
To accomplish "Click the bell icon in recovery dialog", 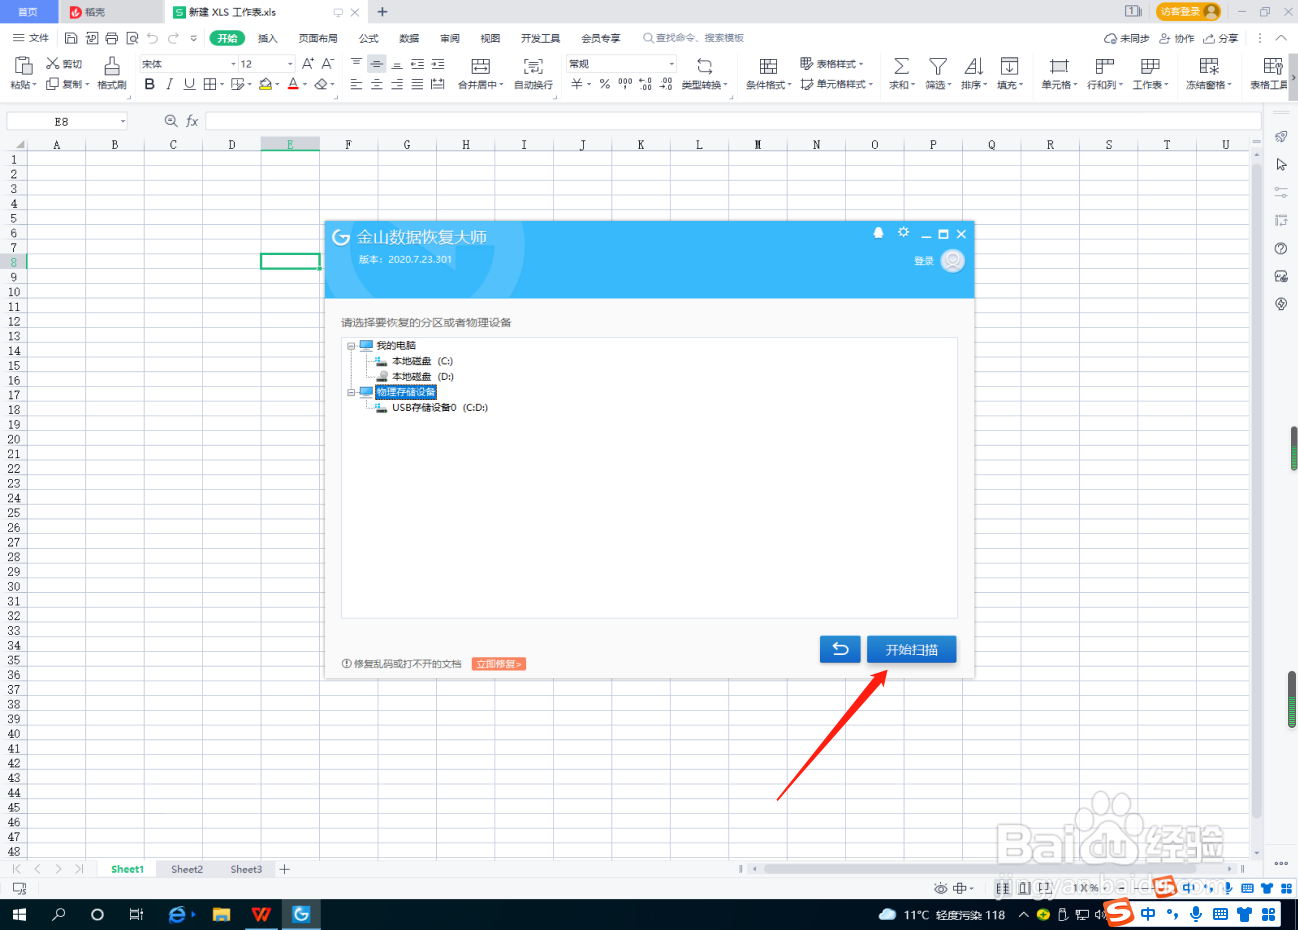I will [878, 232].
